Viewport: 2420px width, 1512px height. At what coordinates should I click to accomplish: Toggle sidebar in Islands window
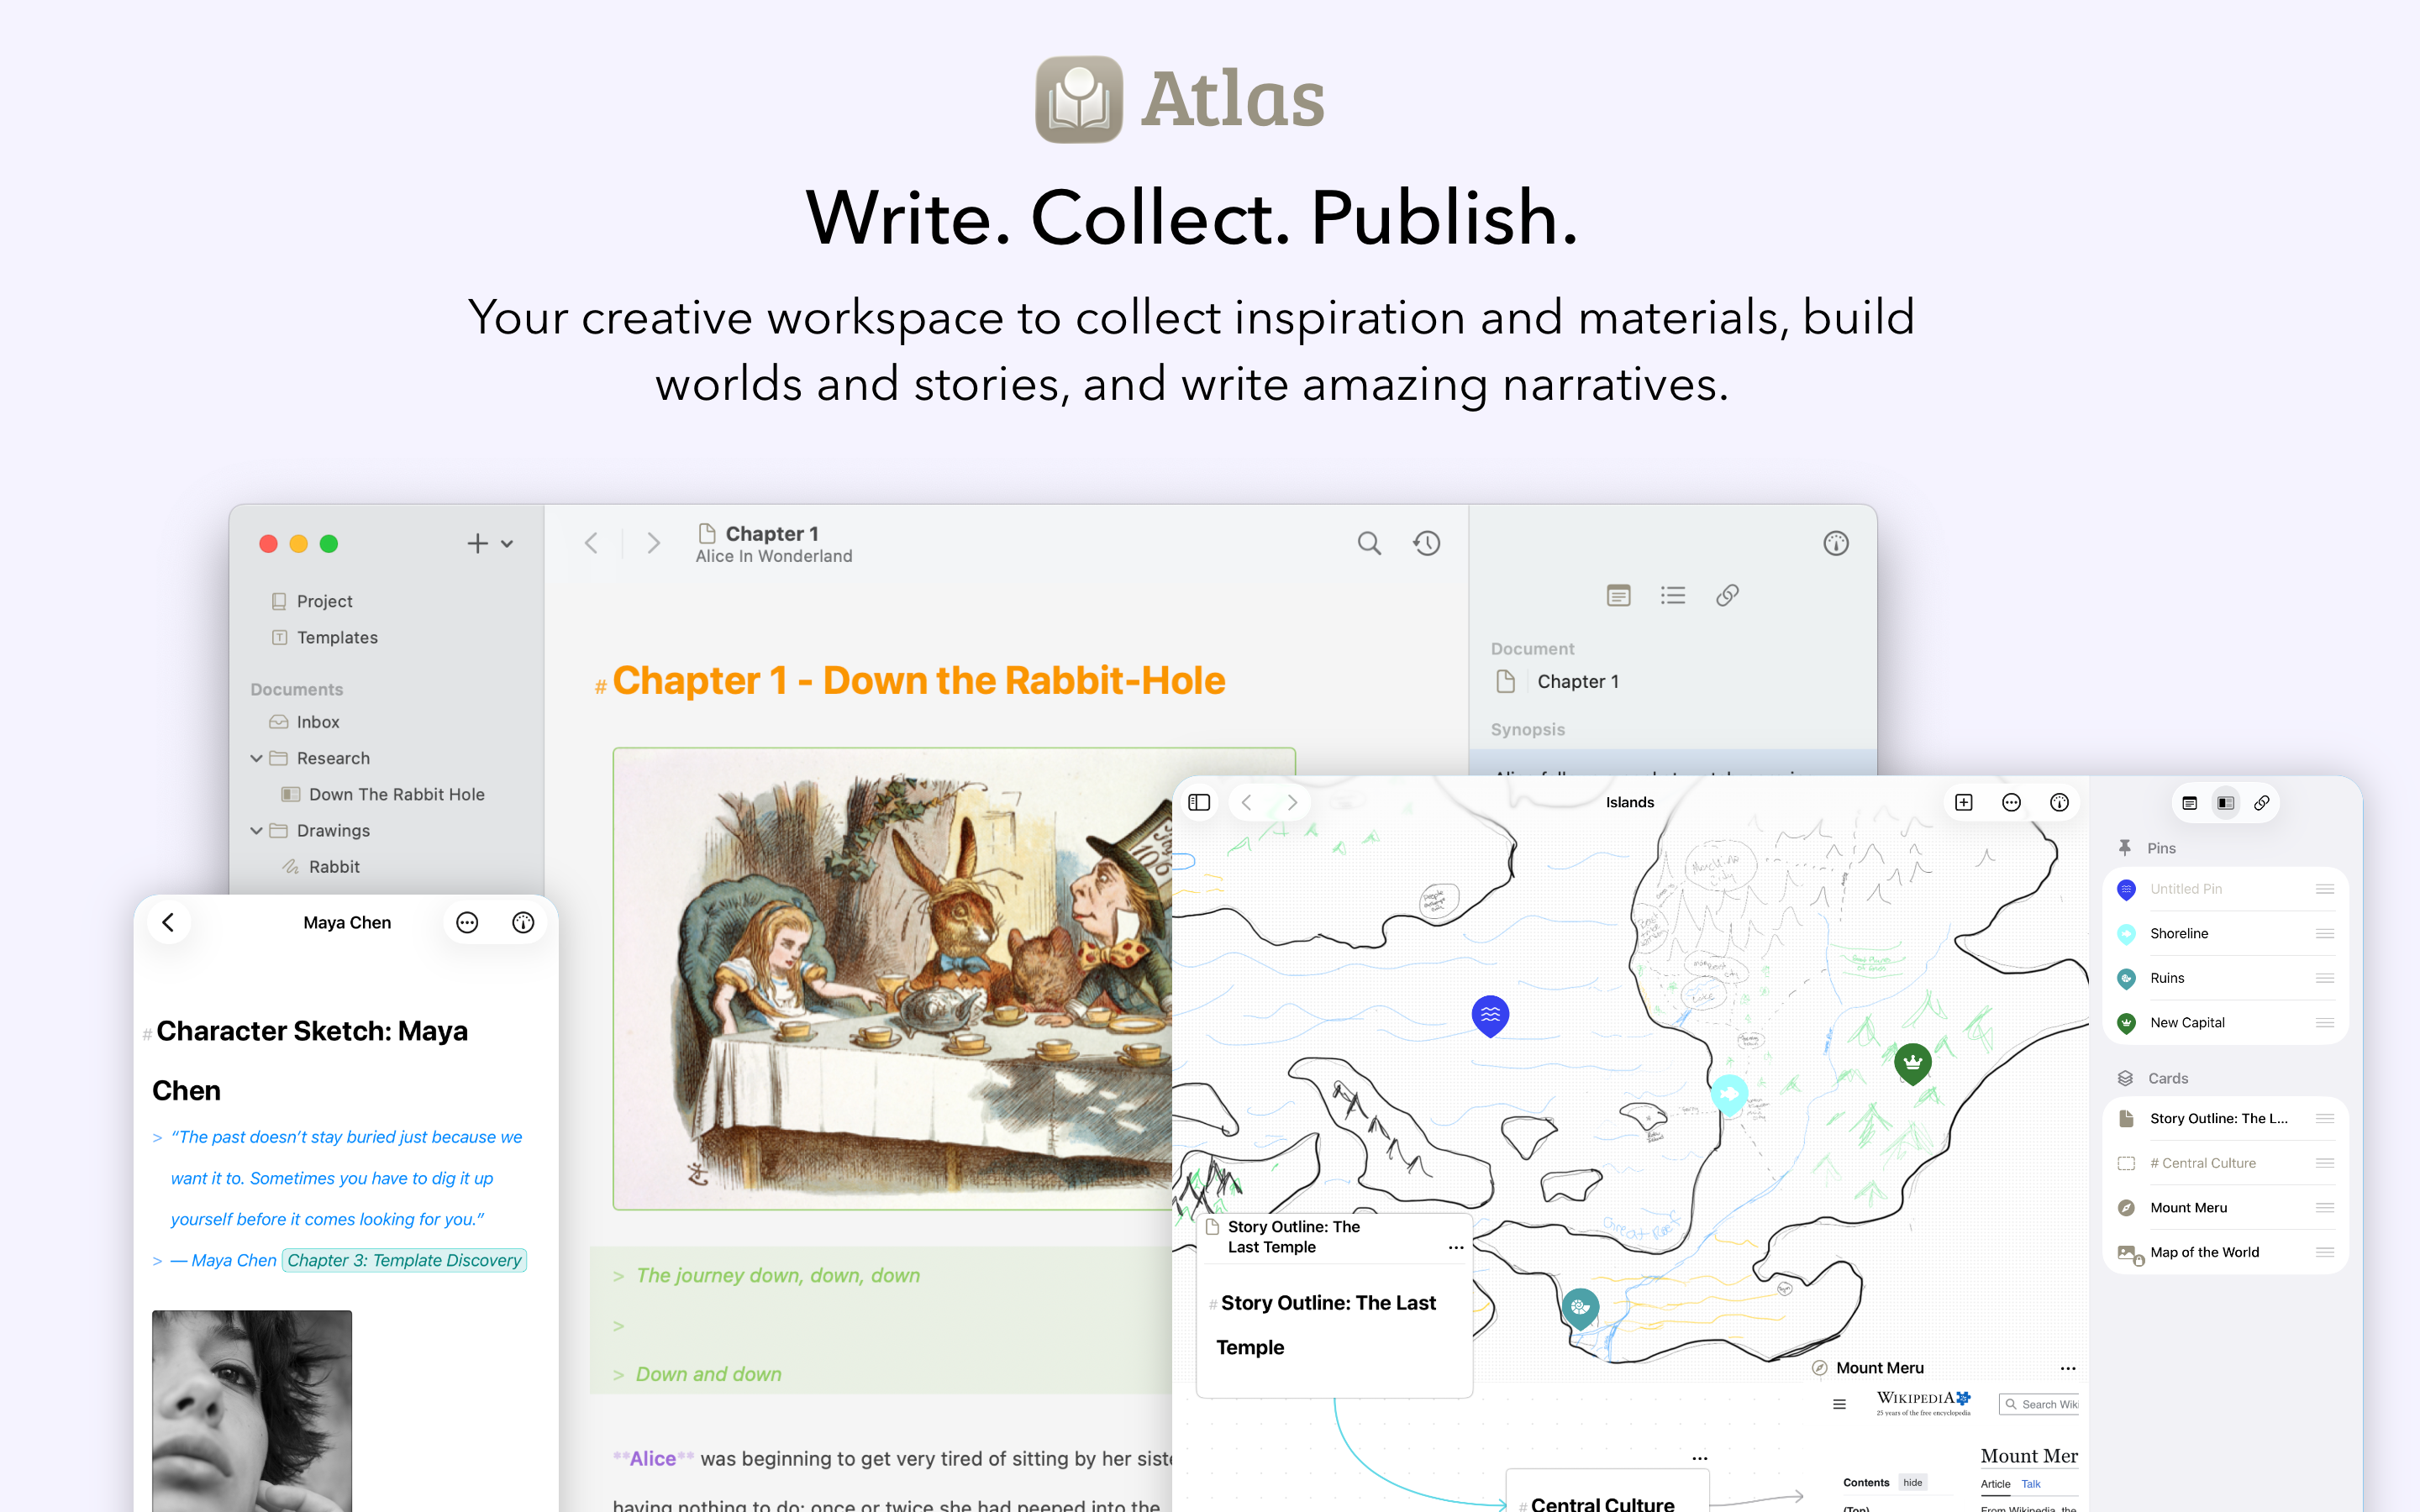(x=1199, y=802)
